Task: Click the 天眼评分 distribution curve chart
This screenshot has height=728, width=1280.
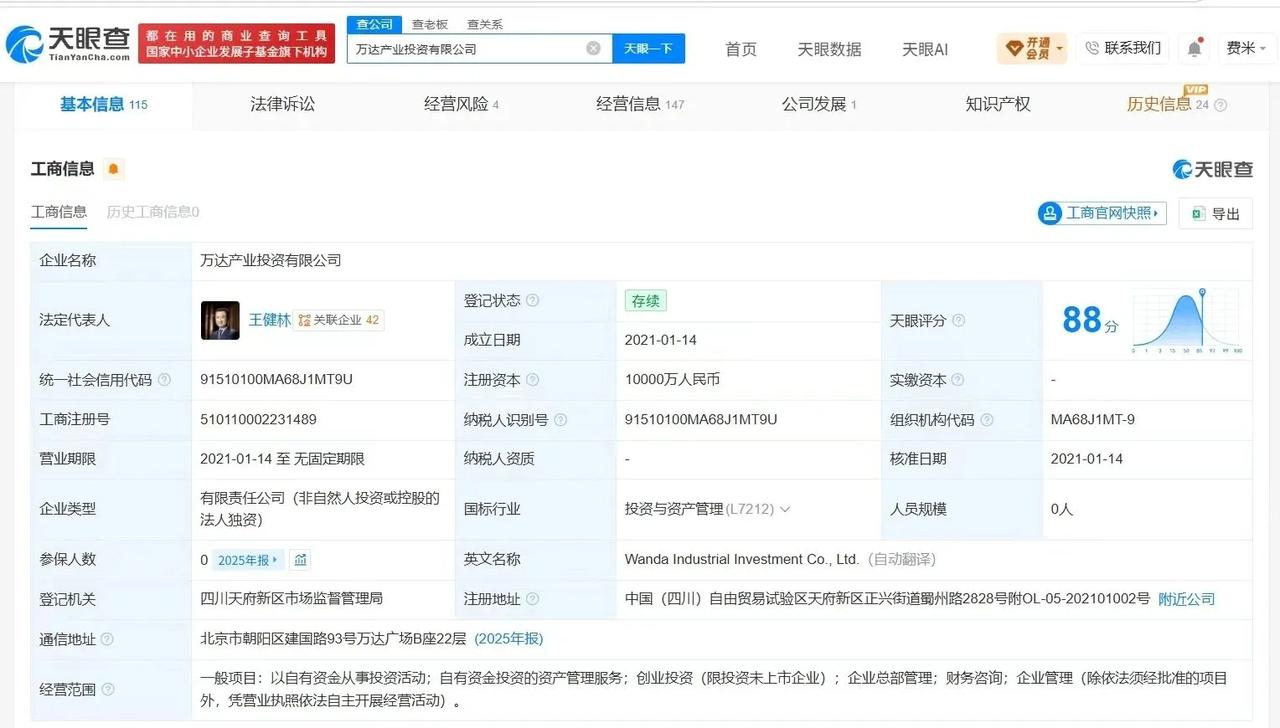Action: point(1186,321)
